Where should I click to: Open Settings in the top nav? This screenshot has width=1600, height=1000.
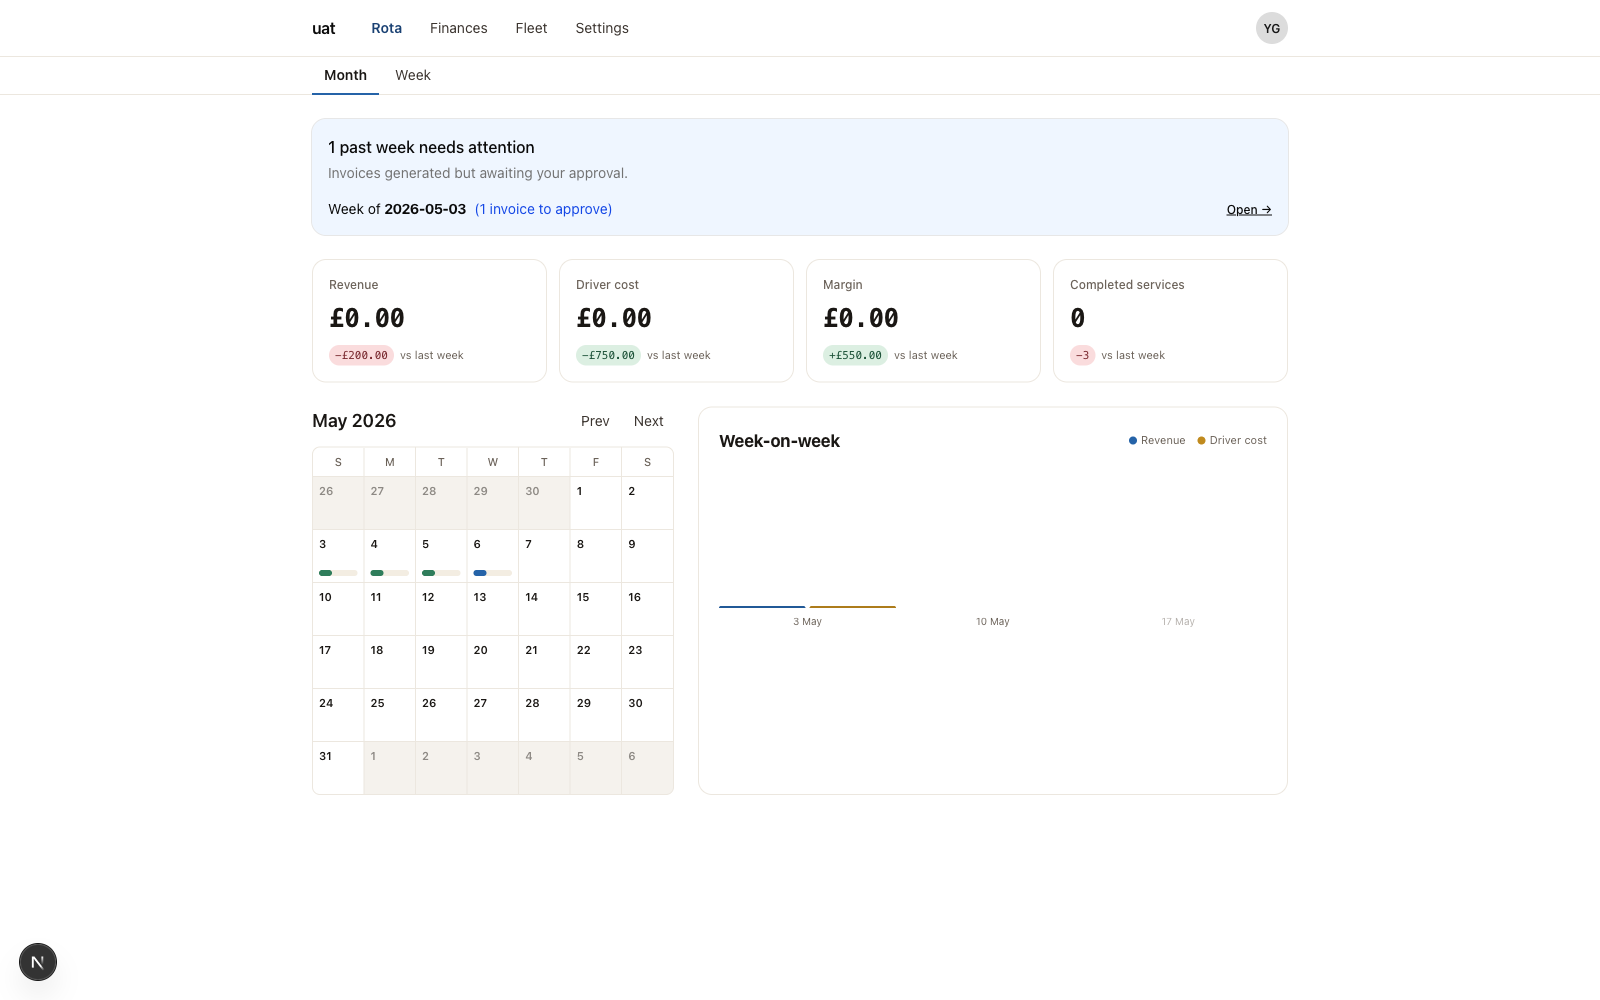[x=602, y=28]
